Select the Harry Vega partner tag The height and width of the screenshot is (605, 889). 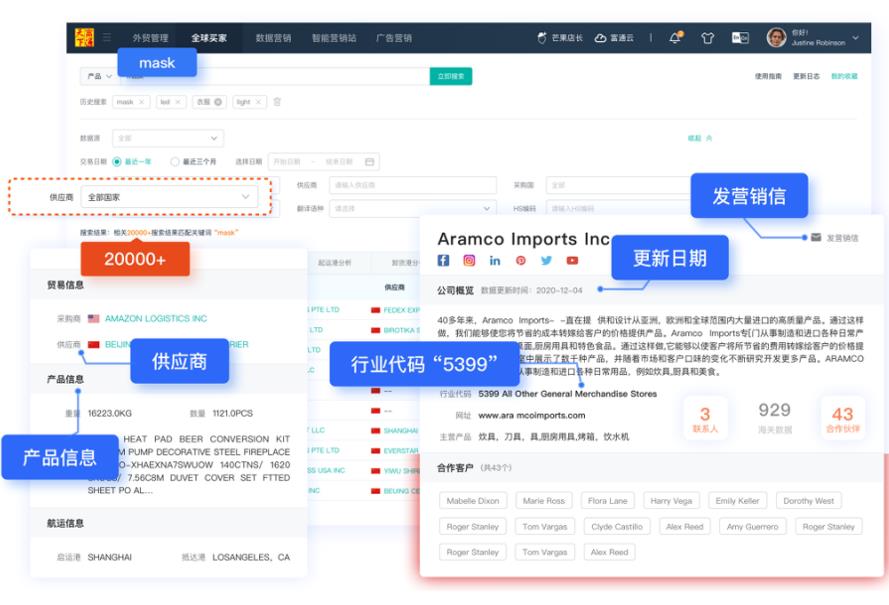[x=671, y=501]
